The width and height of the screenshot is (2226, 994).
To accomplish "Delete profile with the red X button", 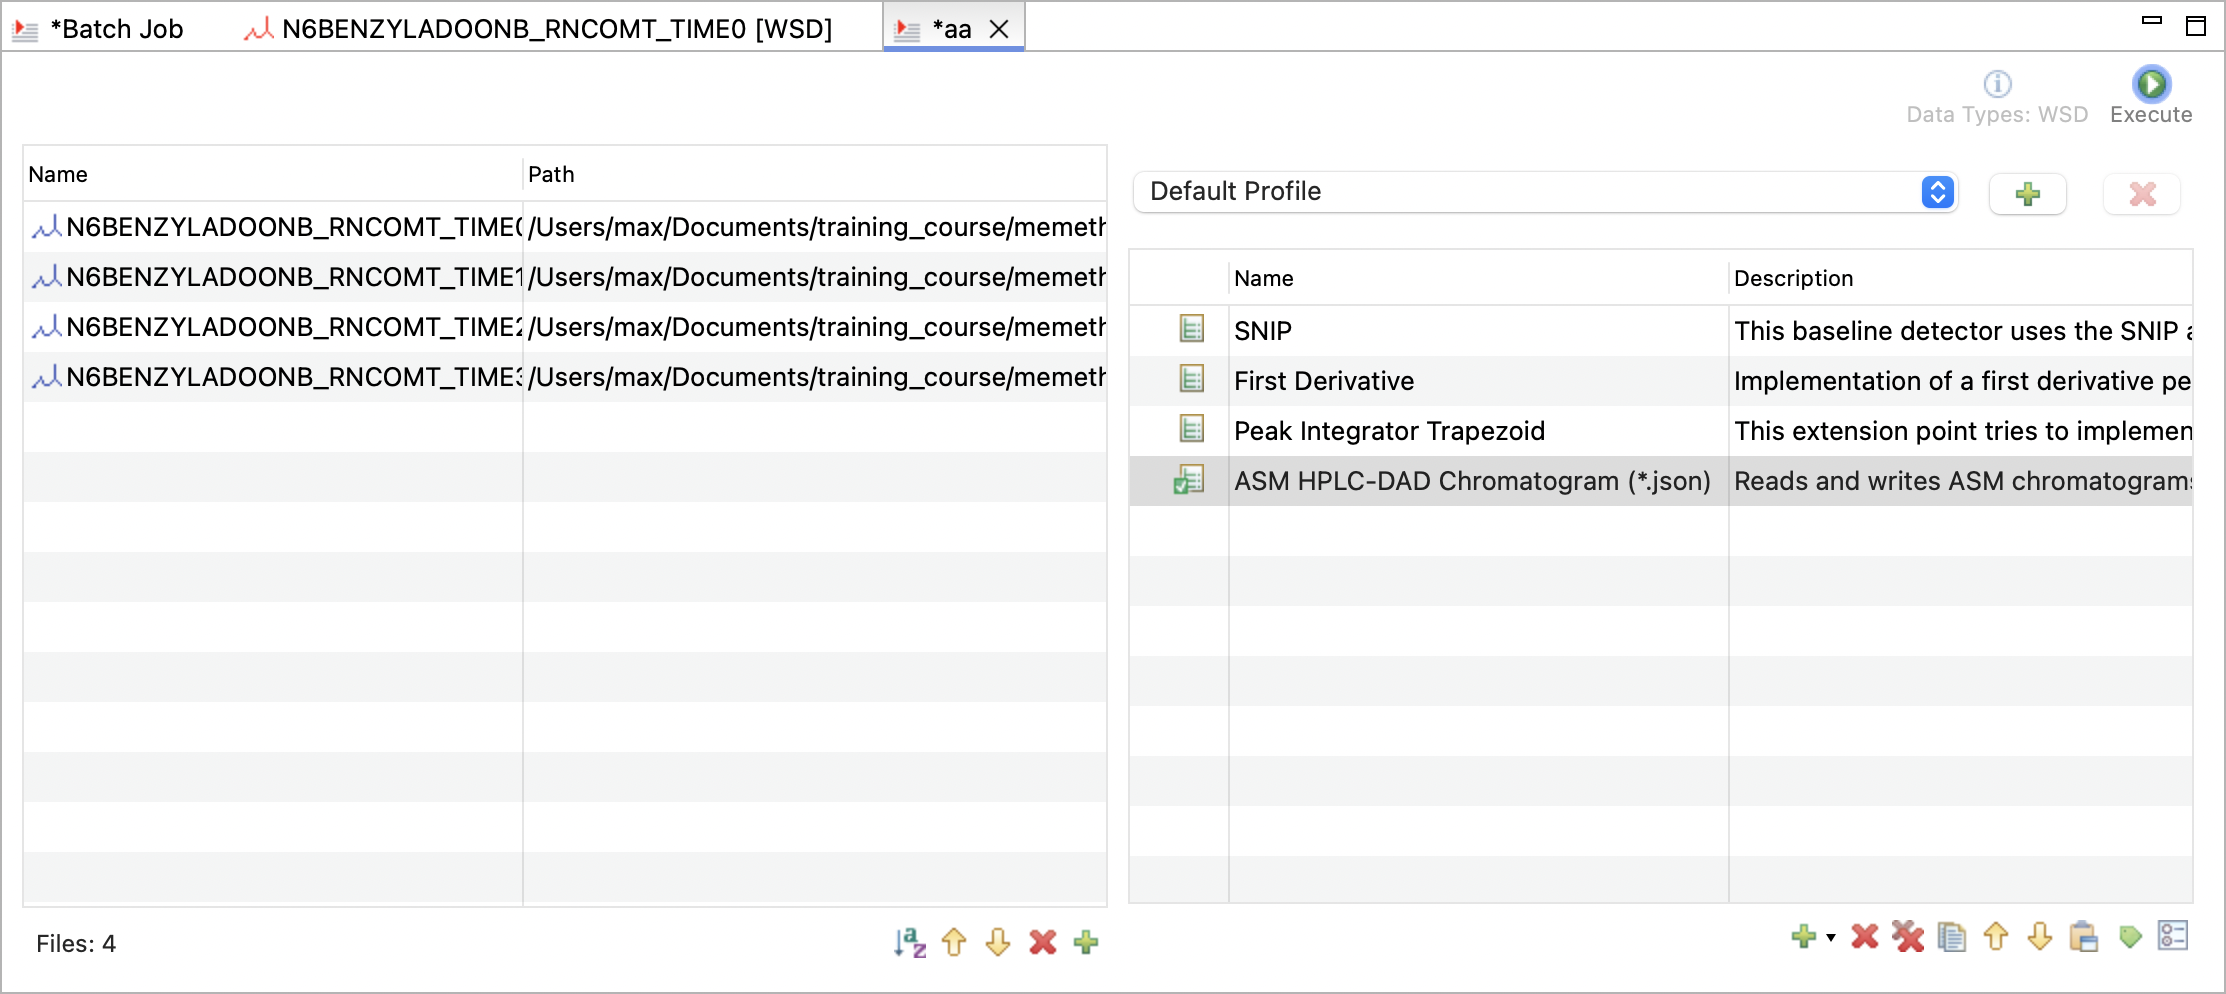I will 2142,194.
